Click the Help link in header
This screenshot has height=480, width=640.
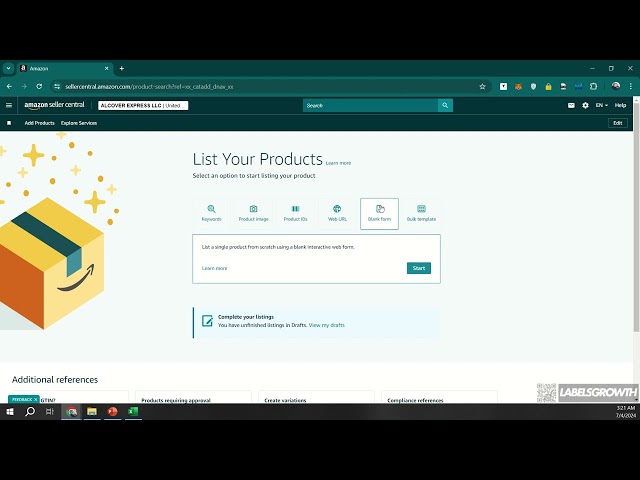[620, 105]
